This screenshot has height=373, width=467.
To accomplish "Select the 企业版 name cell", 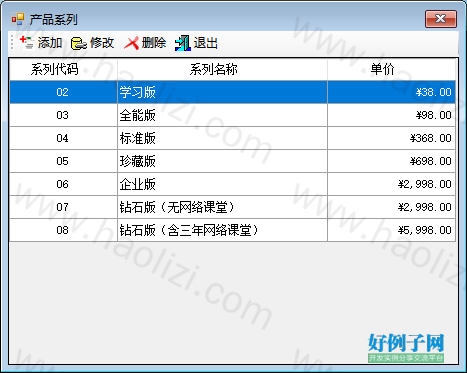I will [222, 184].
